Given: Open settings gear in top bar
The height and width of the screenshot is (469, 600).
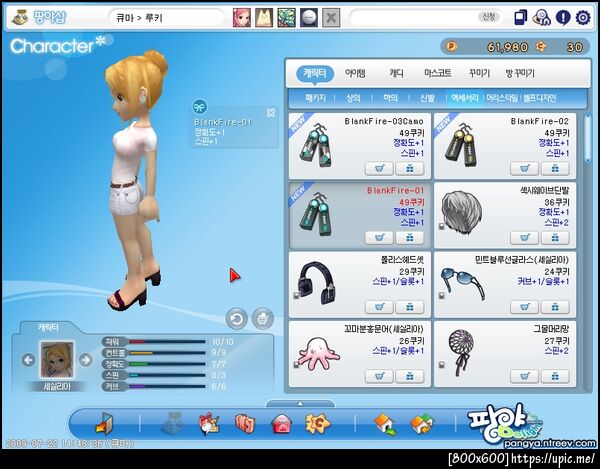Looking at the screenshot, I should coord(583,18).
